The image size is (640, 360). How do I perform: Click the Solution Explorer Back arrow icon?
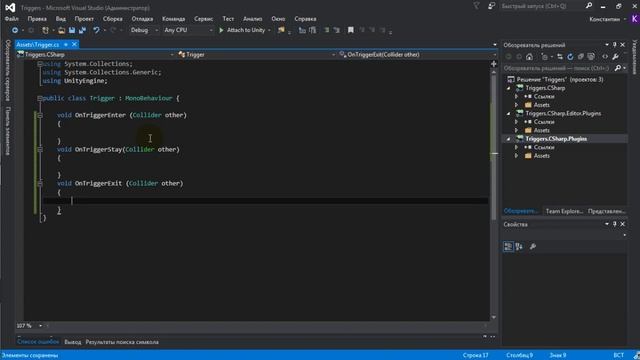(x=509, y=57)
